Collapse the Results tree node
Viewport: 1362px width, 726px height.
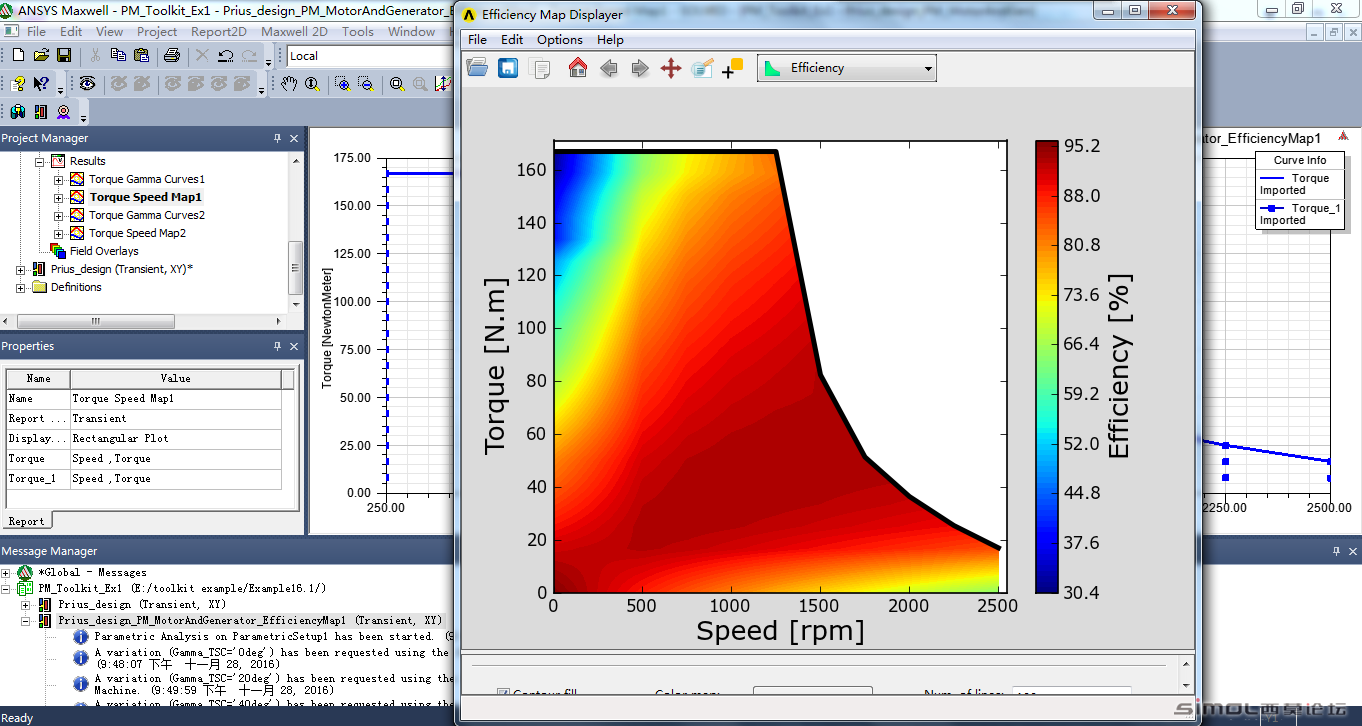pos(40,161)
